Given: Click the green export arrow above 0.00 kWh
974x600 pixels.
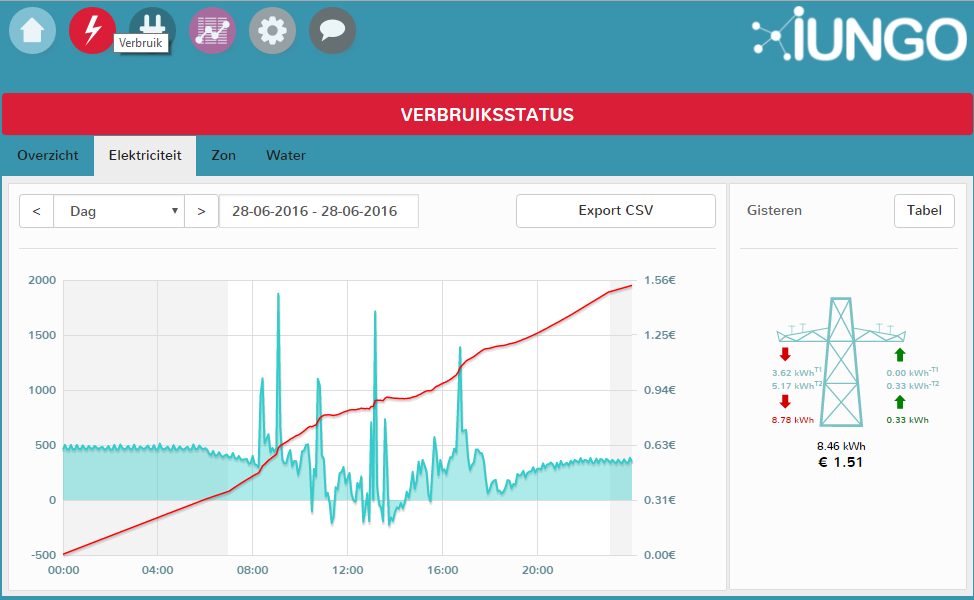Looking at the screenshot, I should [900, 355].
